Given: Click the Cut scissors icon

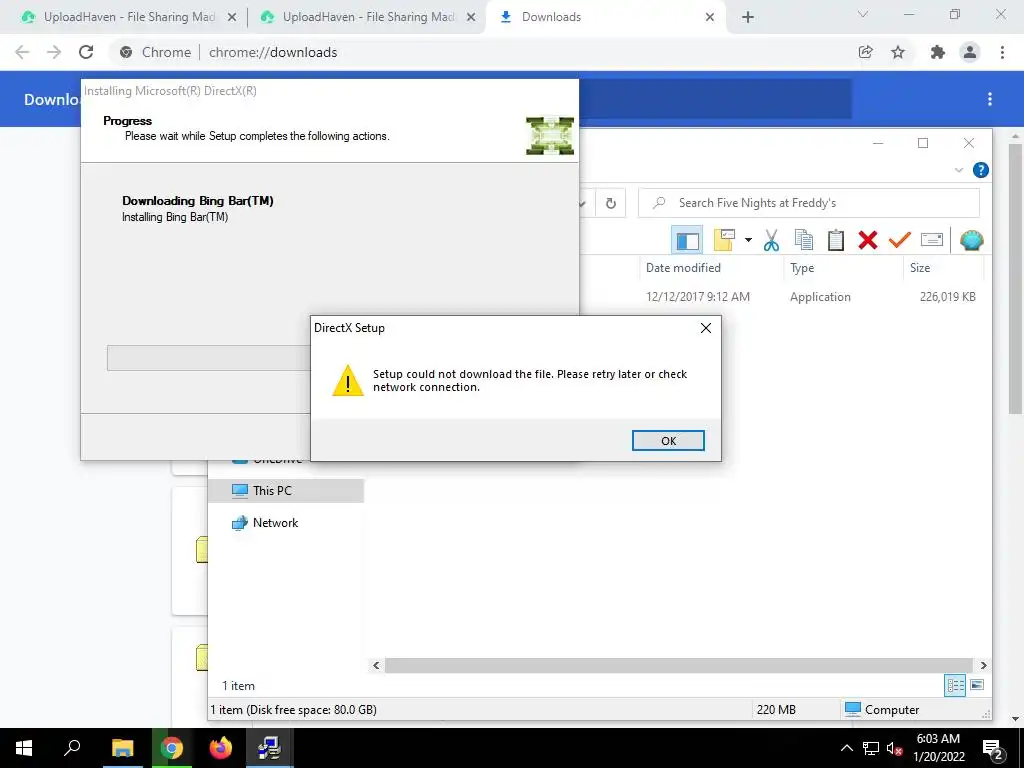Looking at the screenshot, I should click(771, 240).
